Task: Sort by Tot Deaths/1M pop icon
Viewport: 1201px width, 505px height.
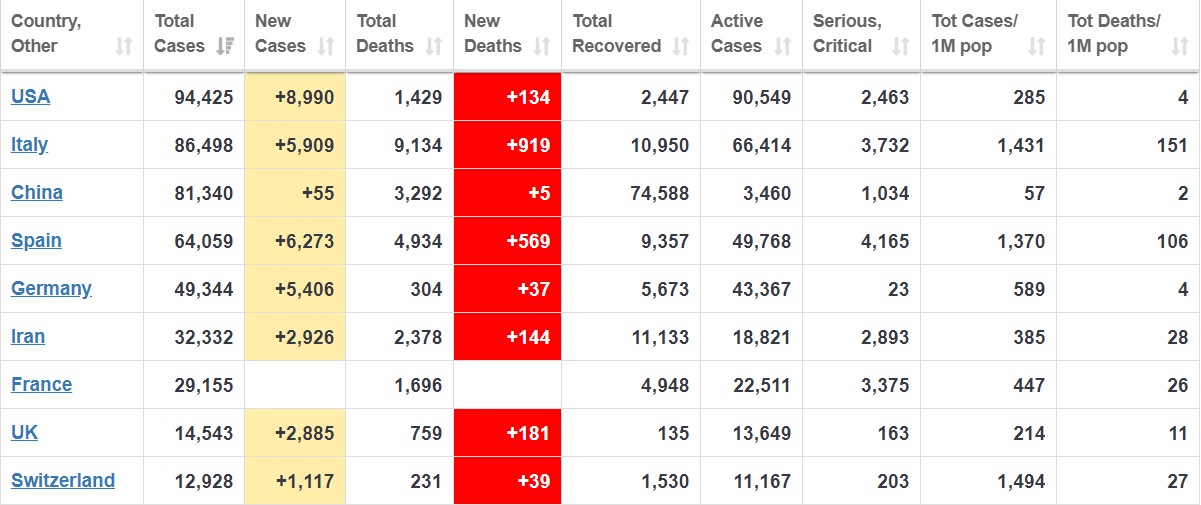Action: pos(1180,46)
